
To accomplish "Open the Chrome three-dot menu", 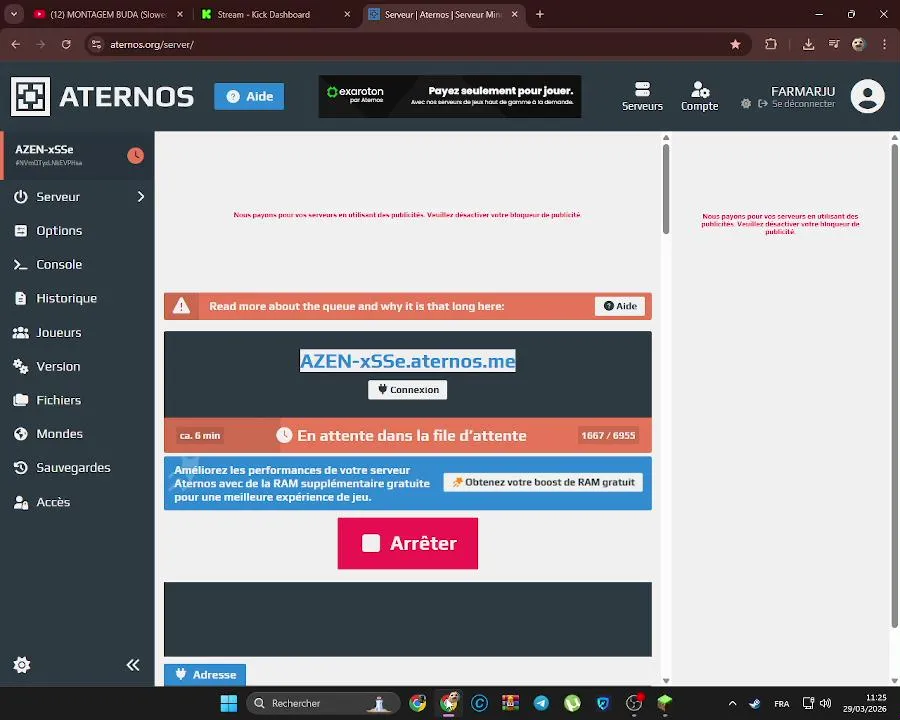I will pyautogui.click(x=884, y=45).
